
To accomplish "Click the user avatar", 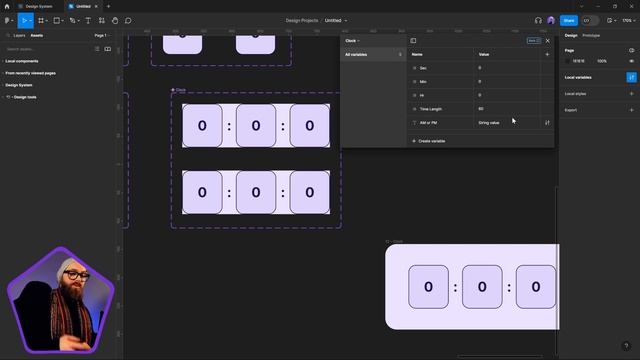I will 551,20.
